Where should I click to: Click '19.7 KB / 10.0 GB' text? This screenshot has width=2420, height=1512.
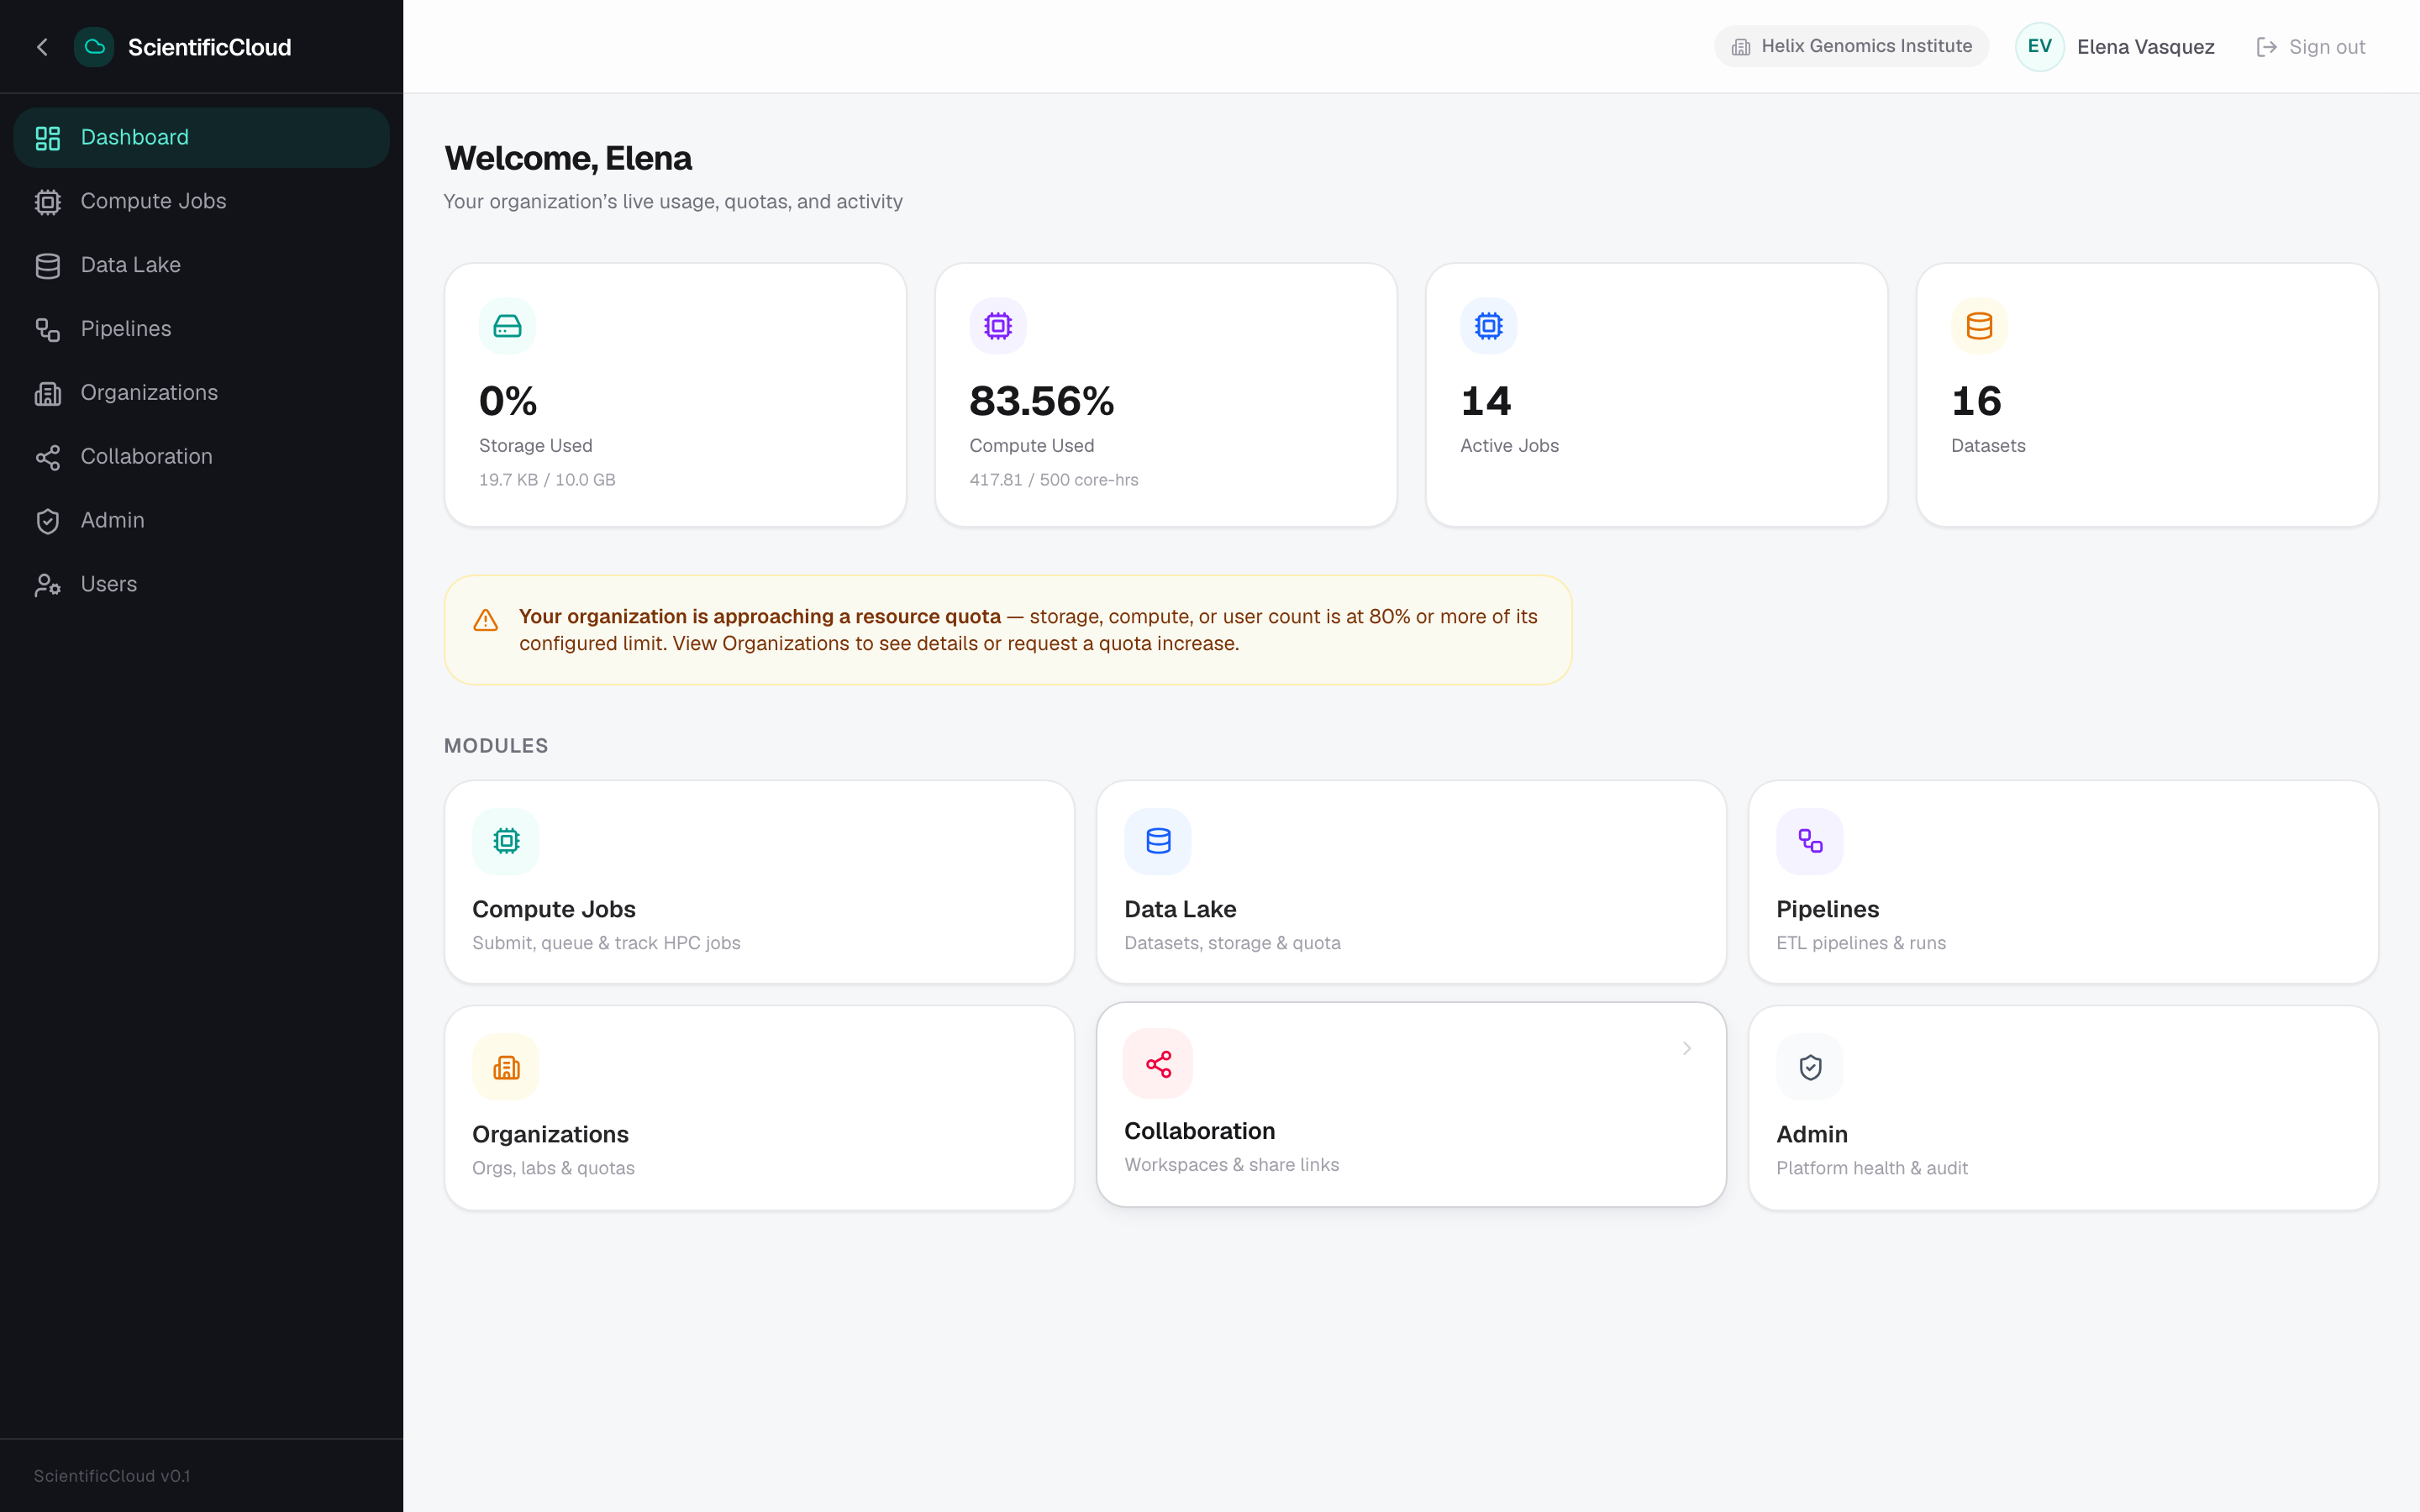pyautogui.click(x=547, y=480)
